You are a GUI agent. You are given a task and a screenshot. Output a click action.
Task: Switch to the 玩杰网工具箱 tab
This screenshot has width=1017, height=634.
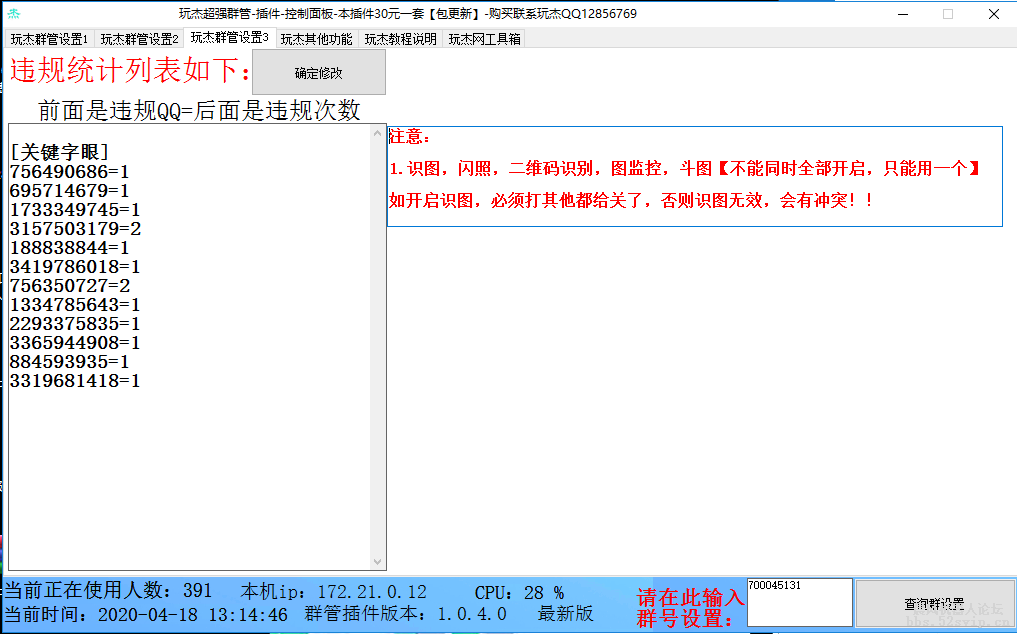point(484,39)
